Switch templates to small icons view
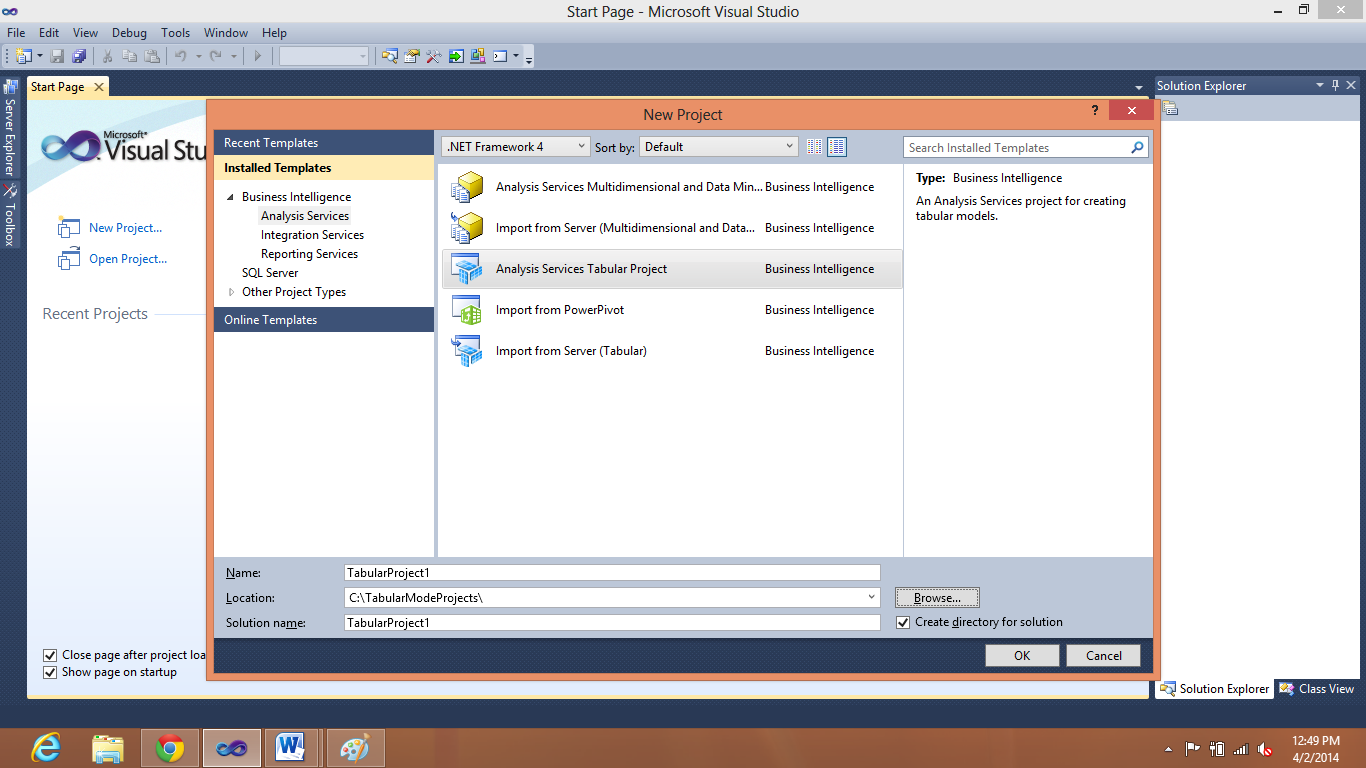1366x768 pixels. pos(814,147)
